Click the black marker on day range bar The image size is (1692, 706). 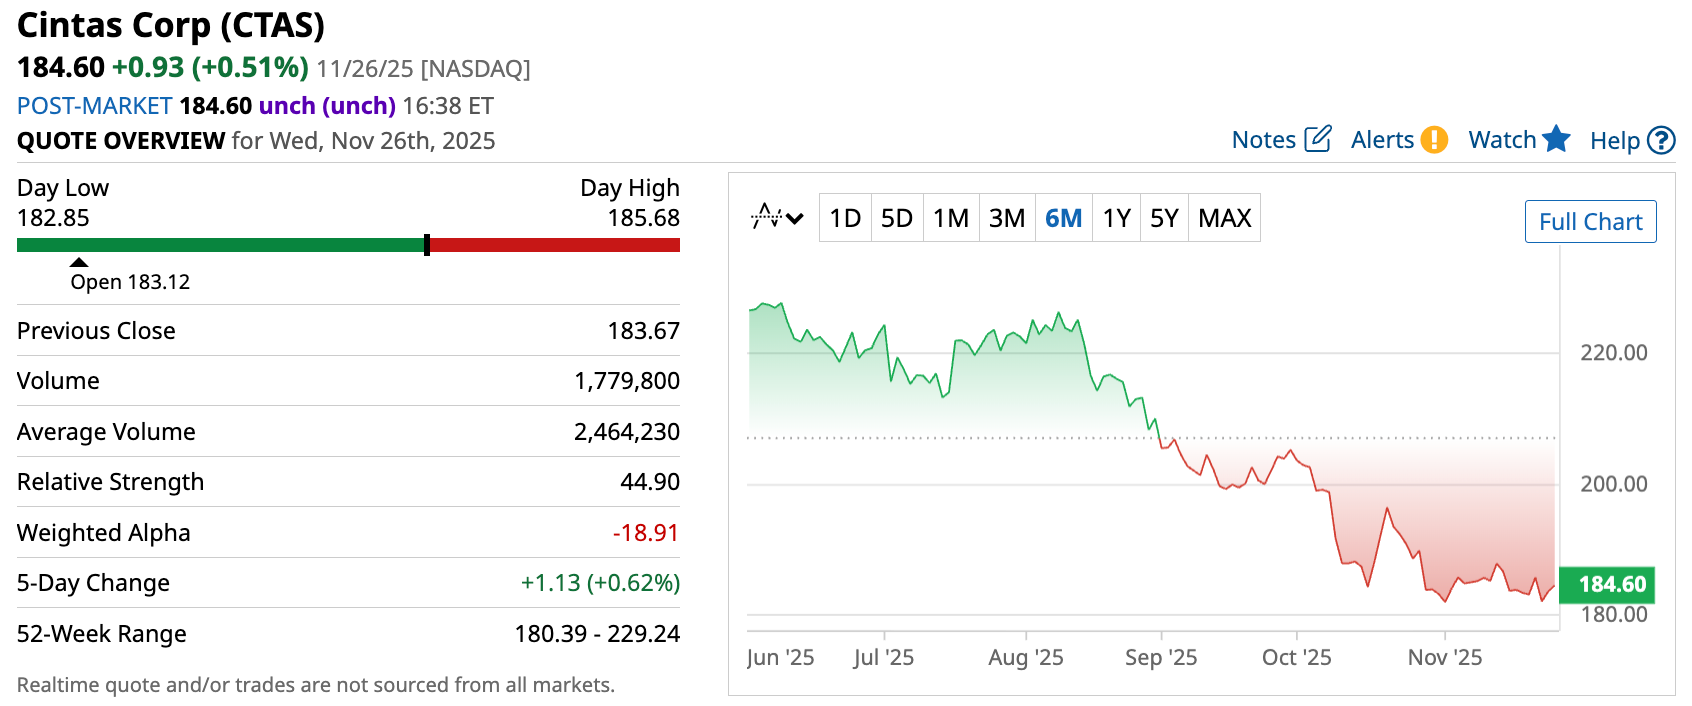427,245
